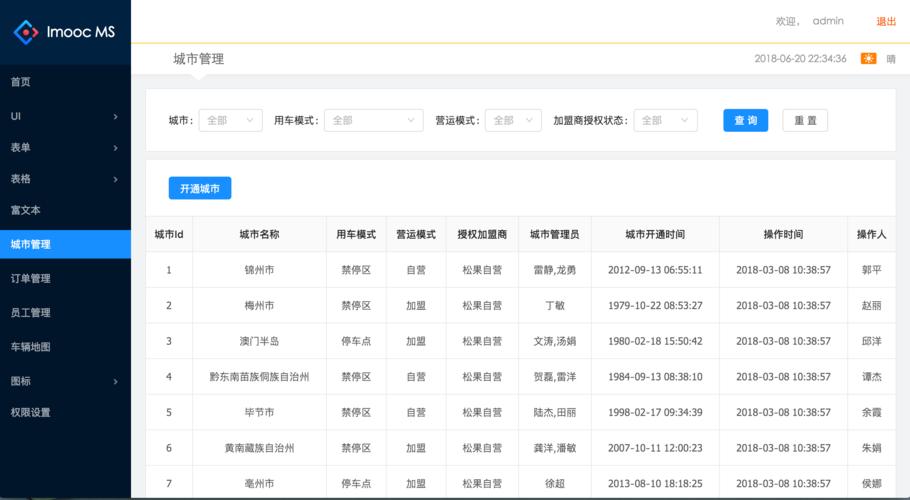Image resolution: width=910 pixels, height=500 pixels.
Task: Click the orange sunny weather icon
Action: 868,59
